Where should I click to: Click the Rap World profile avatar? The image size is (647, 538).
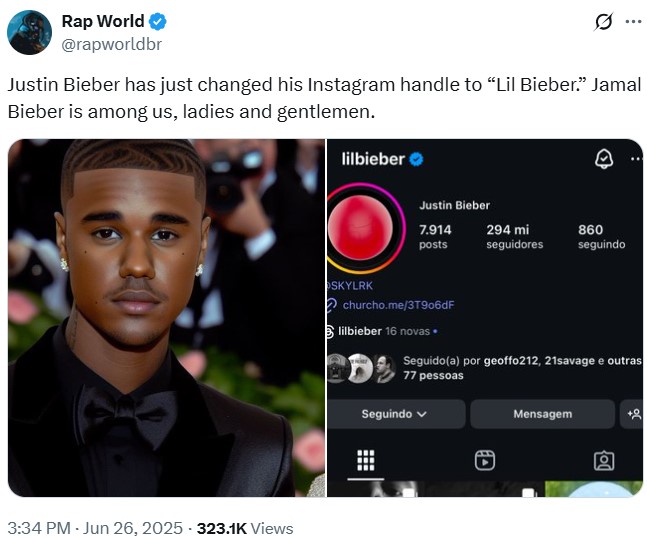click(29, 32)
